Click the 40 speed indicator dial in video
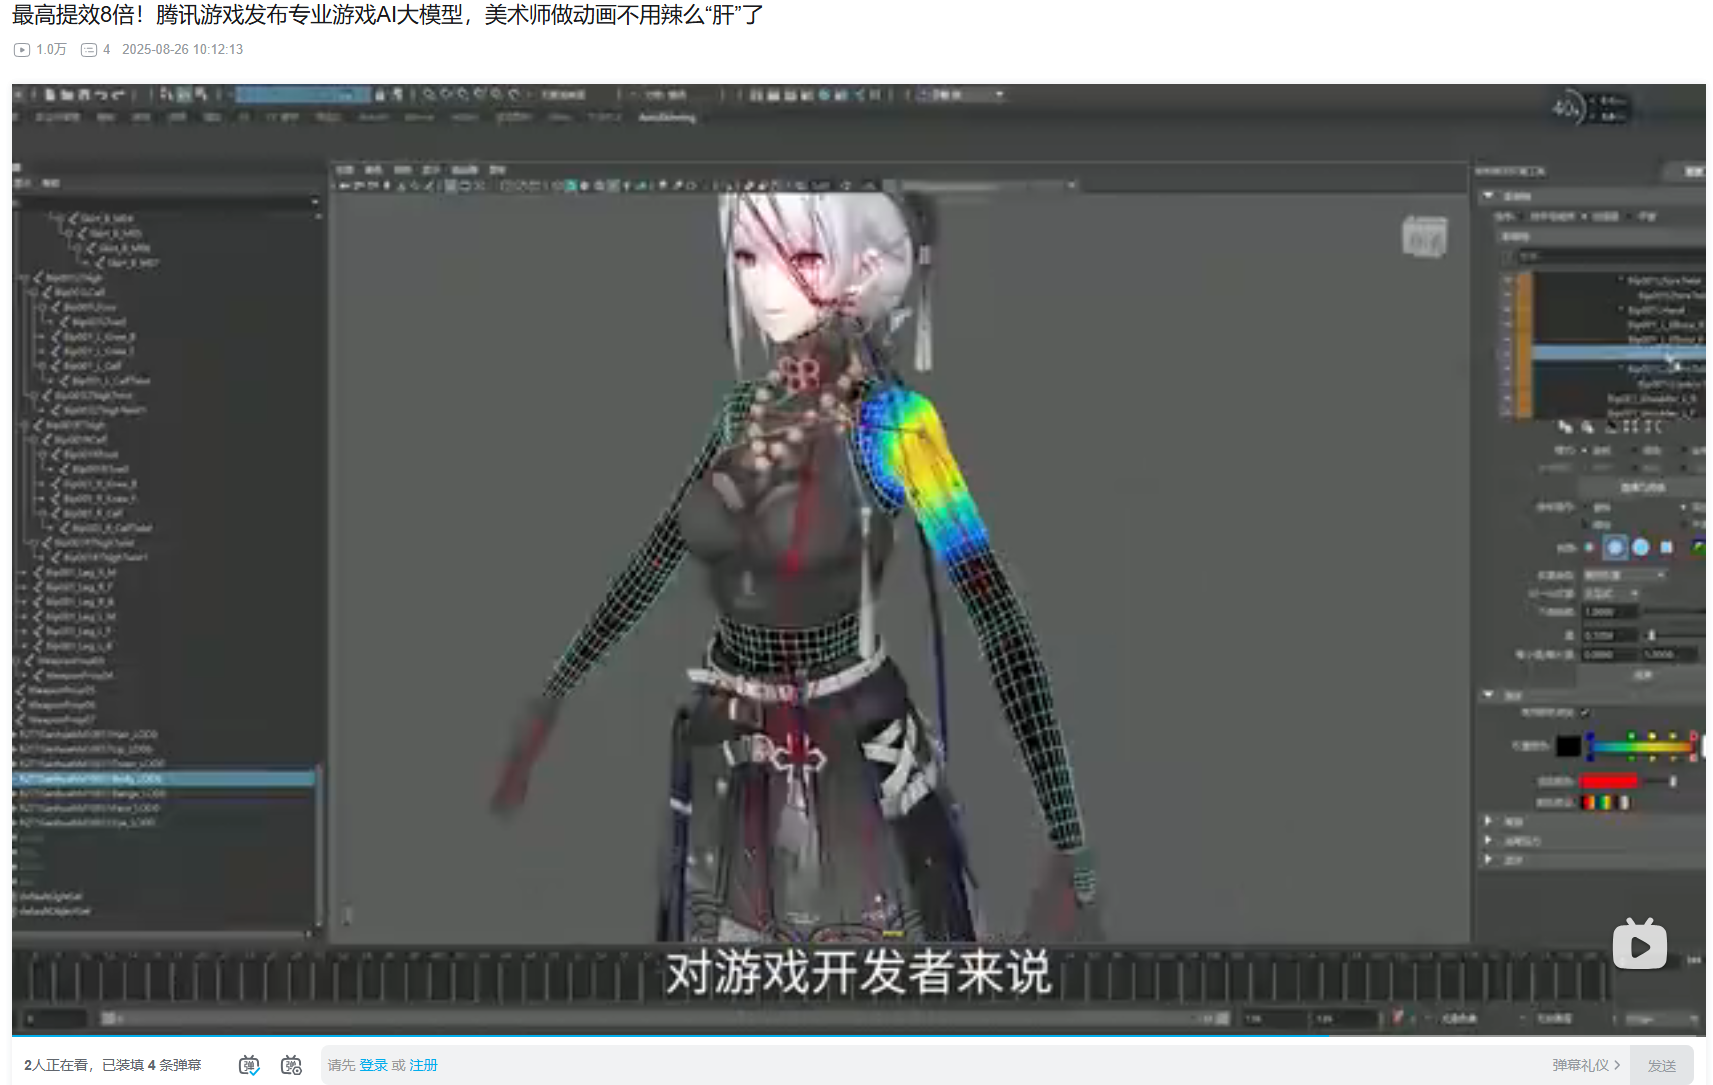 pyautogui.click(x=1568, y=107)
